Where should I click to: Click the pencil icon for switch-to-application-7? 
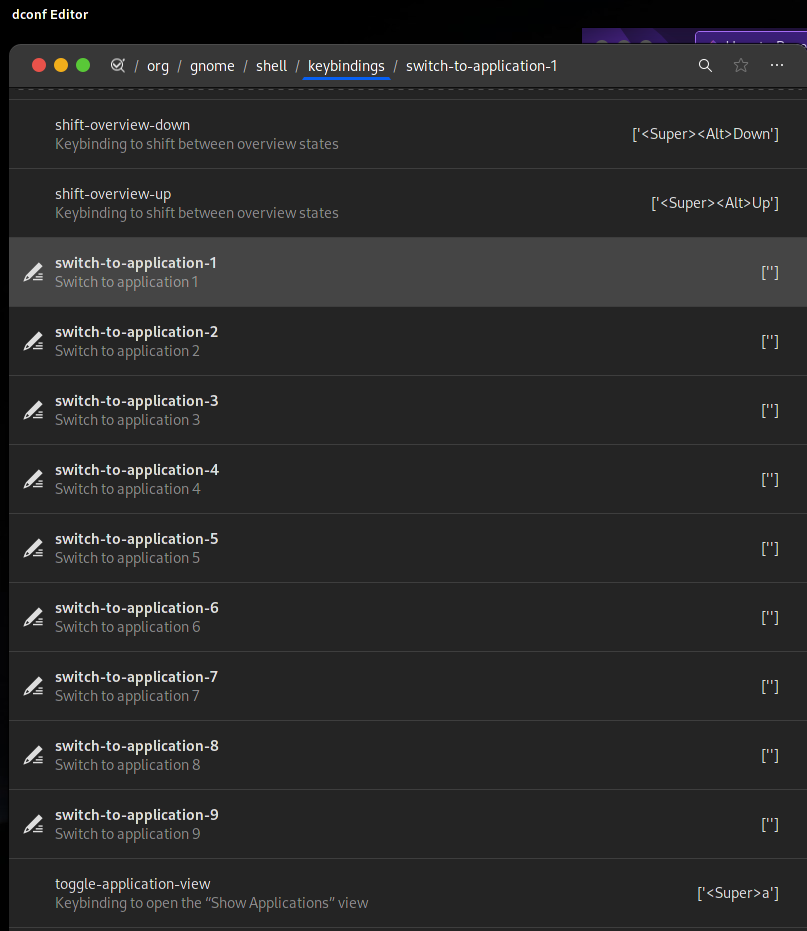33,686
